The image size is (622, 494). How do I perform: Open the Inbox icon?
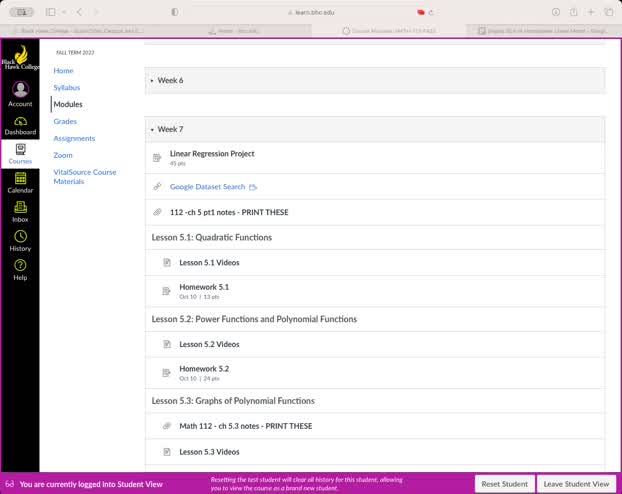pos(20,211)
